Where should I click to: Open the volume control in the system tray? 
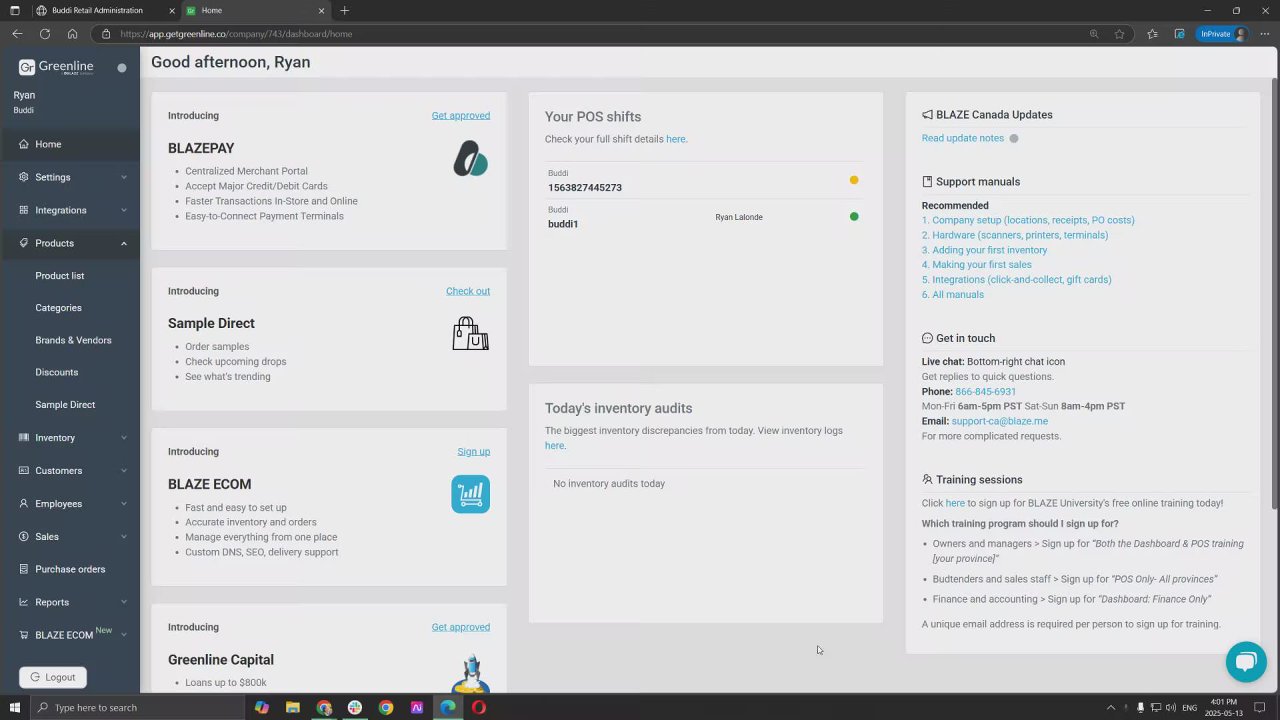[1170, 708]
